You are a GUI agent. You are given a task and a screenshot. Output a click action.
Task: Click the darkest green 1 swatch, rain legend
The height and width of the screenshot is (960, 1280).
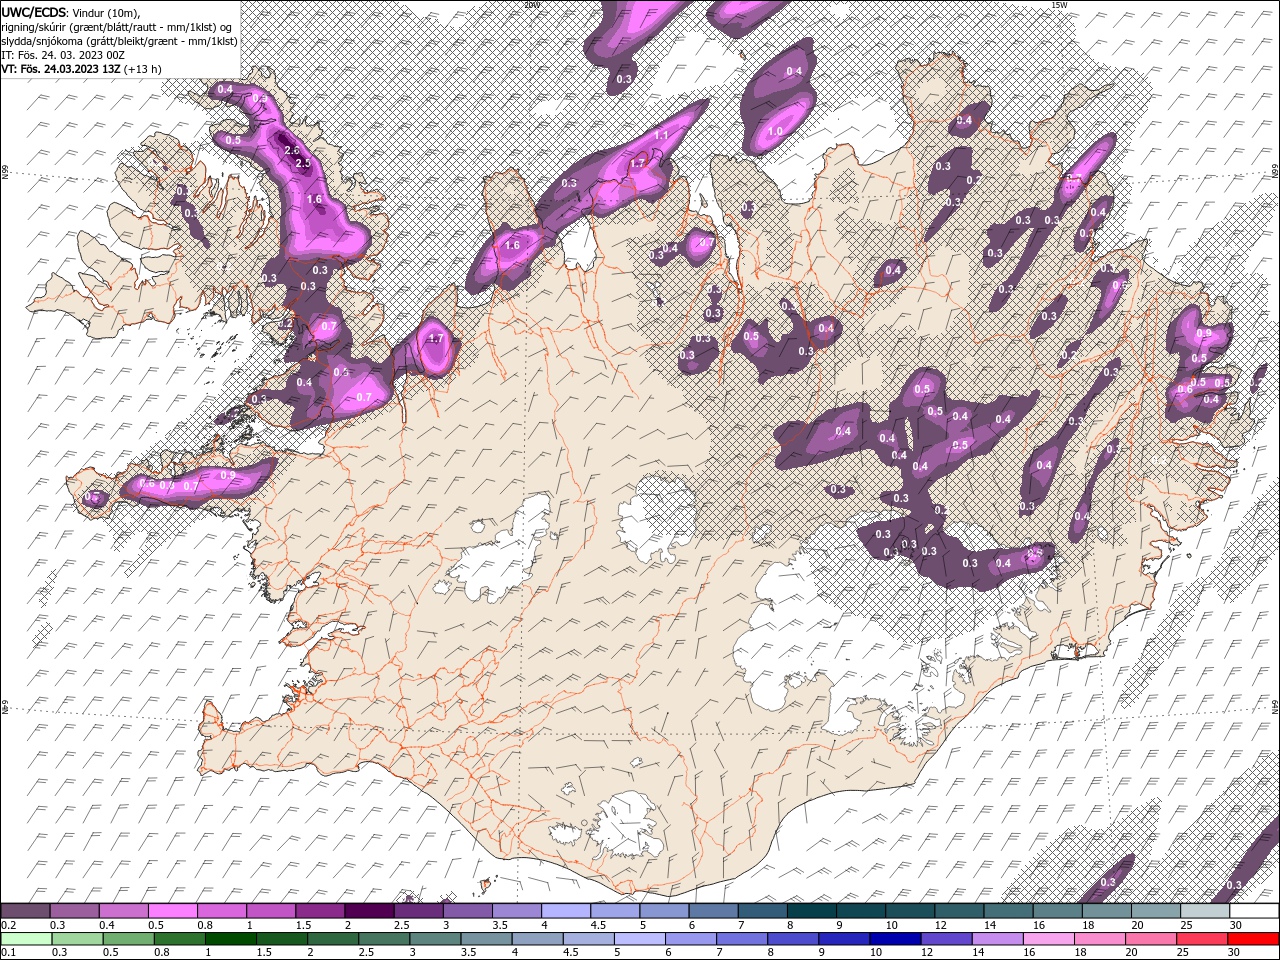pos(230,938)
